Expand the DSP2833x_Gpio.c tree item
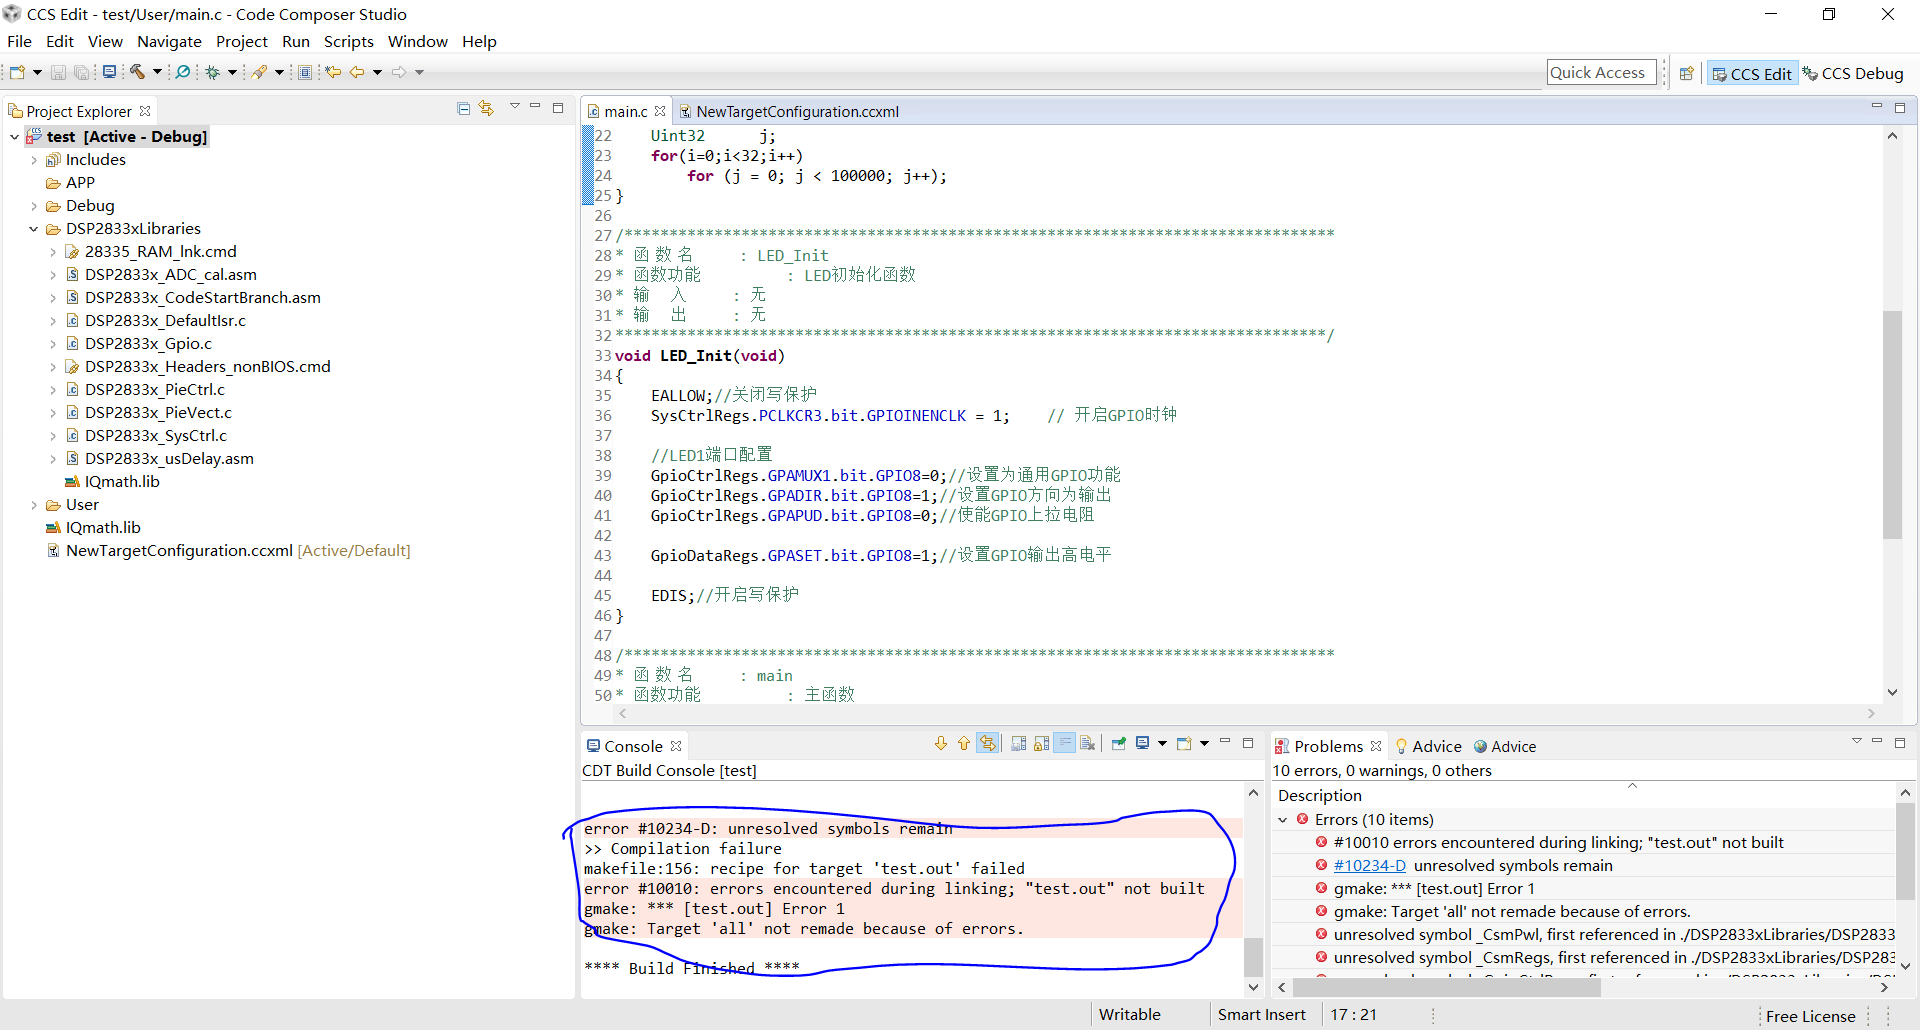 coord(55,343)
